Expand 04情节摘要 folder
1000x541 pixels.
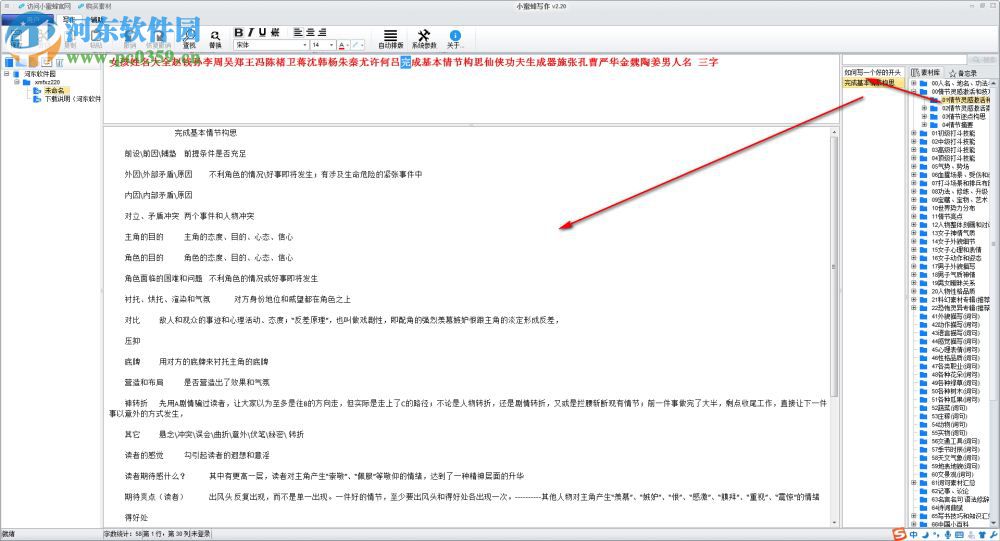pyautogui.click(x=924, y=125)
